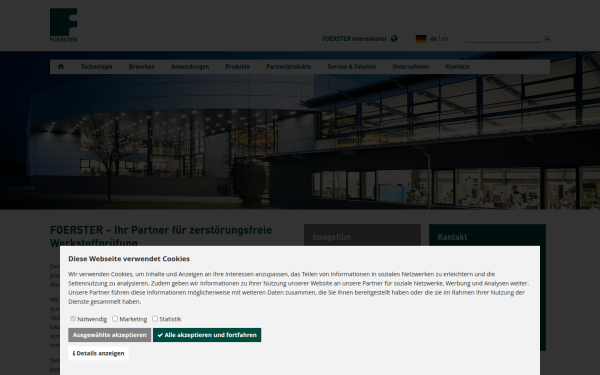Switch language to de
600x375 pixels.
(433, 39)
